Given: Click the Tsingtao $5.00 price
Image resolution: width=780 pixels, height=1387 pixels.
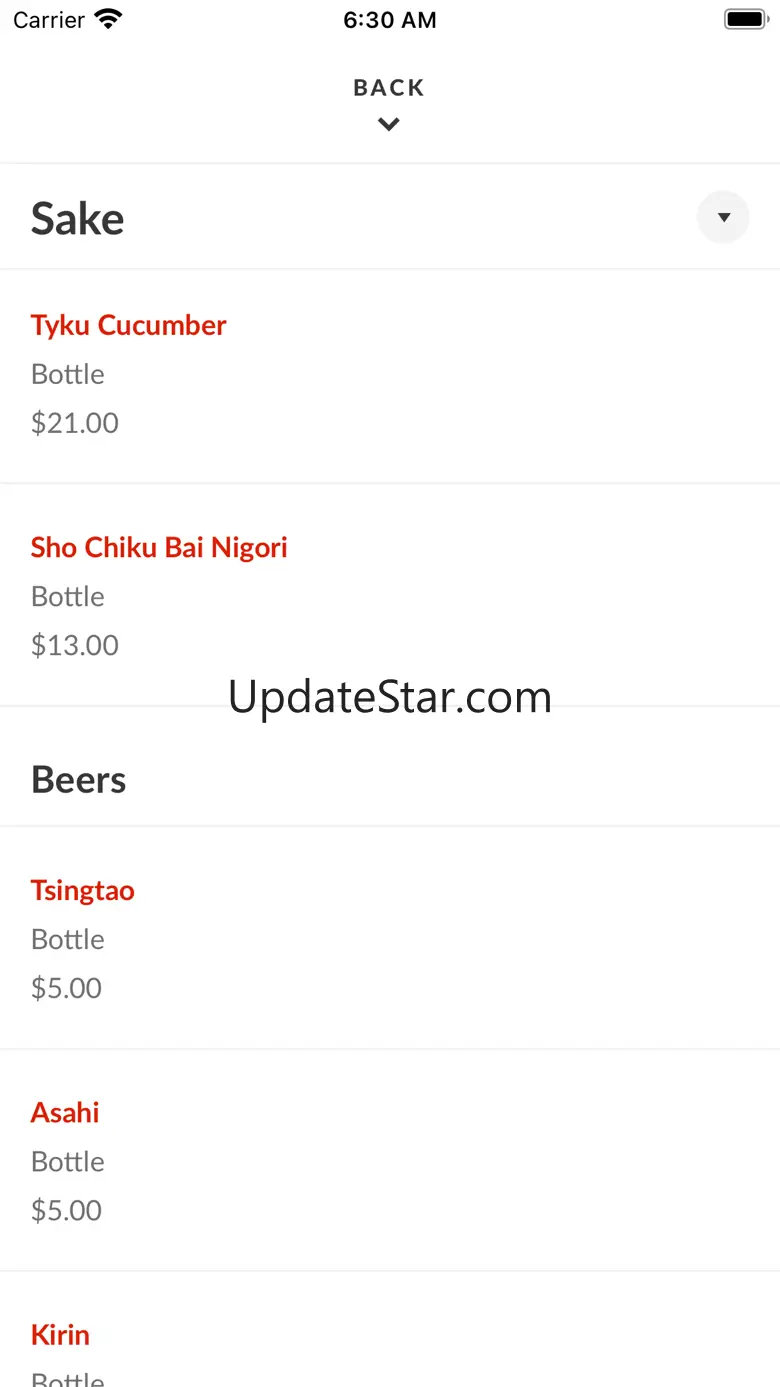Looking at the screenshot, I should click(x=67, y=988).
